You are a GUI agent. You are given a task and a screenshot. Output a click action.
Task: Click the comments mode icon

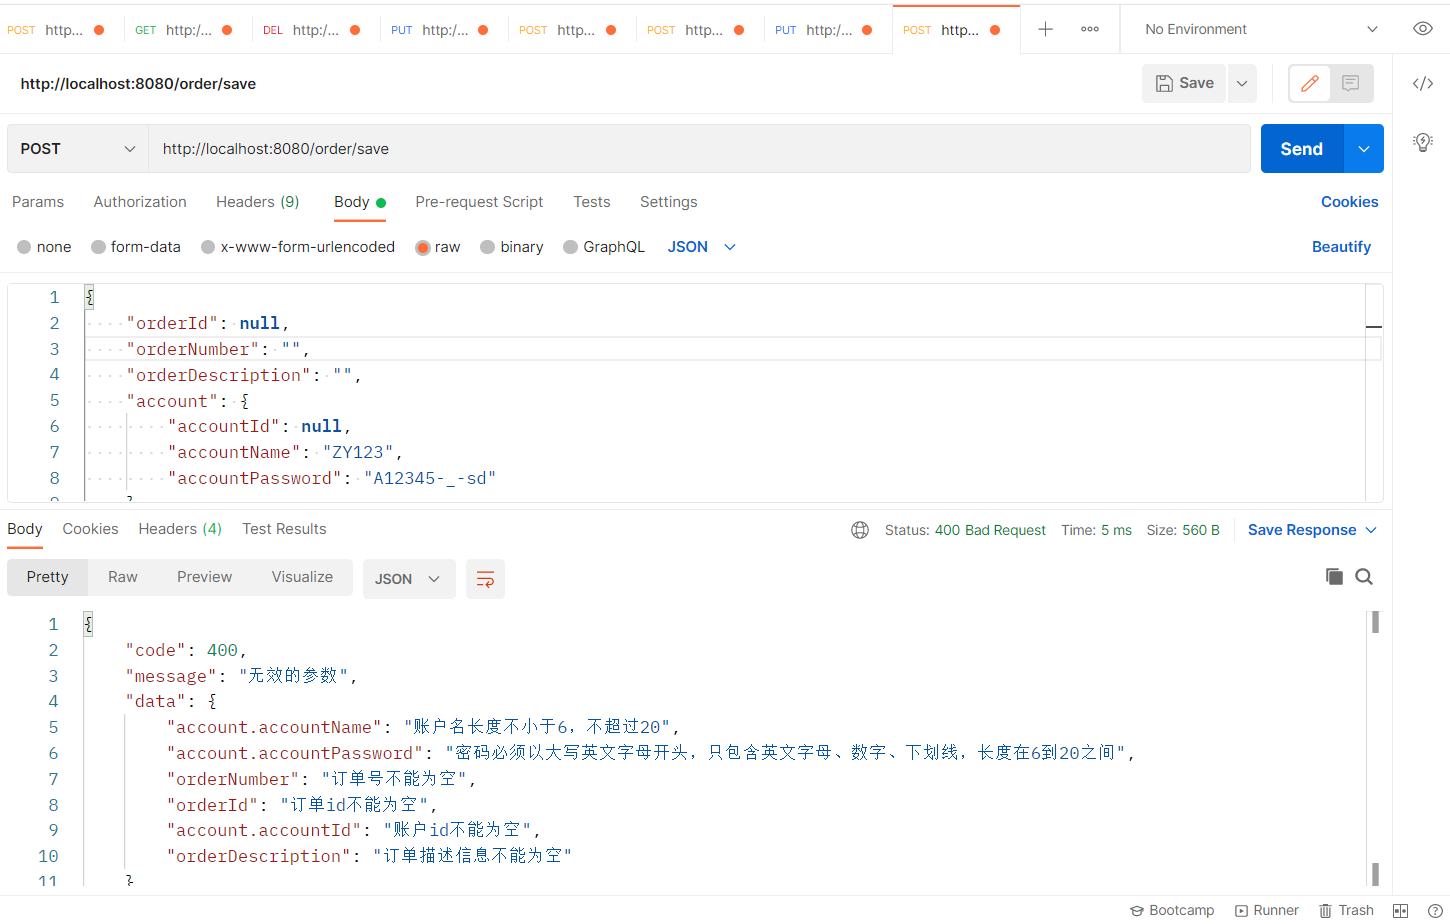pos(1351,83)
